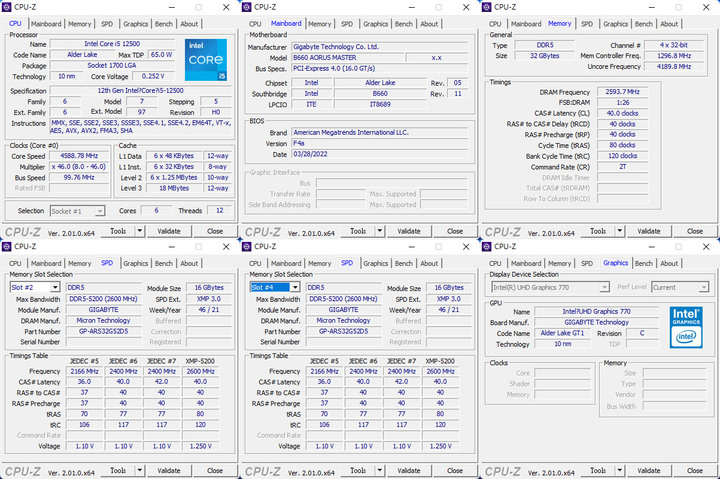The height and width of the screenshot is (479, 720).
Task: Click the CPU-Z title icon in the Mainboard tab window
Action: point(247,7)
